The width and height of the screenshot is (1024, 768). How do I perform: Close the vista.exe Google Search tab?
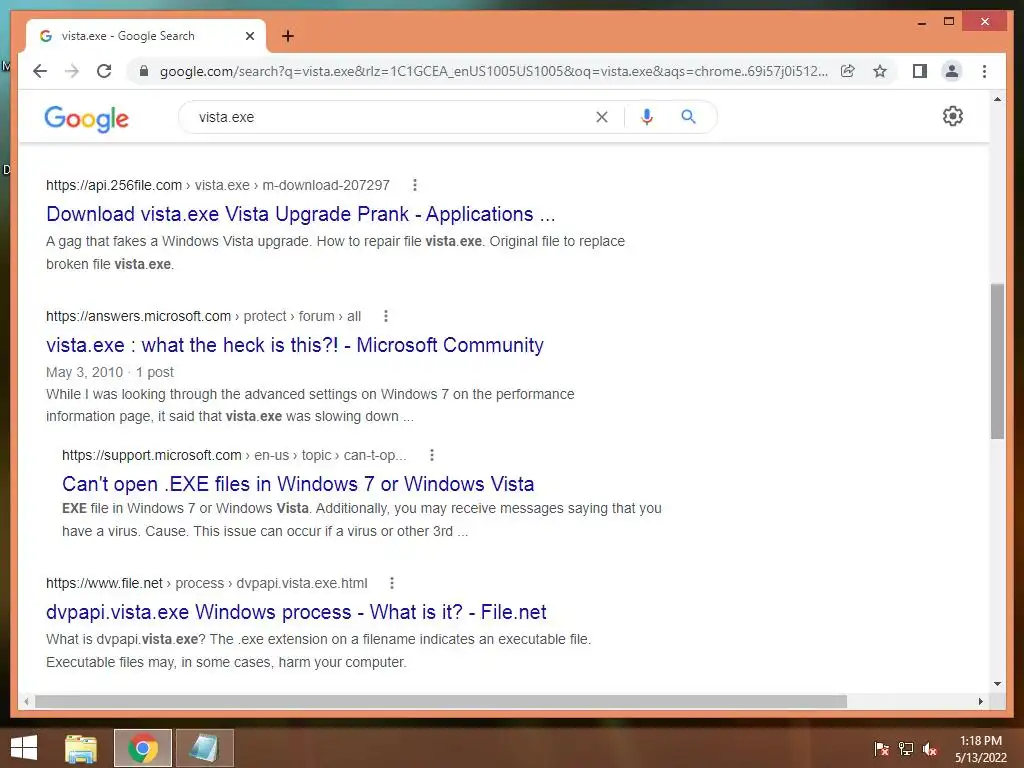[x=249, y=36]
